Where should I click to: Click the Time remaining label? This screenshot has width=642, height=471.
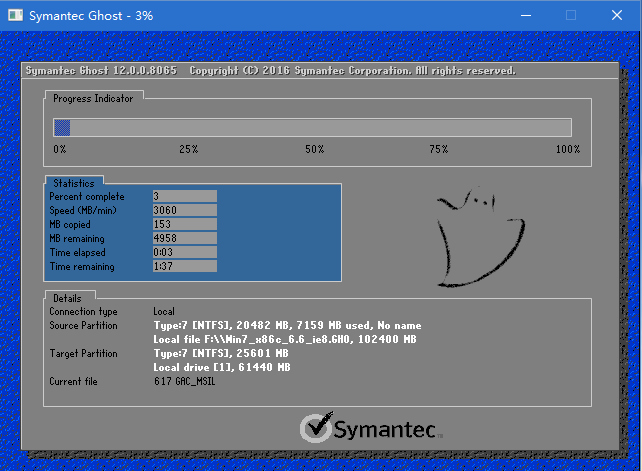click(x=82, y=267)
